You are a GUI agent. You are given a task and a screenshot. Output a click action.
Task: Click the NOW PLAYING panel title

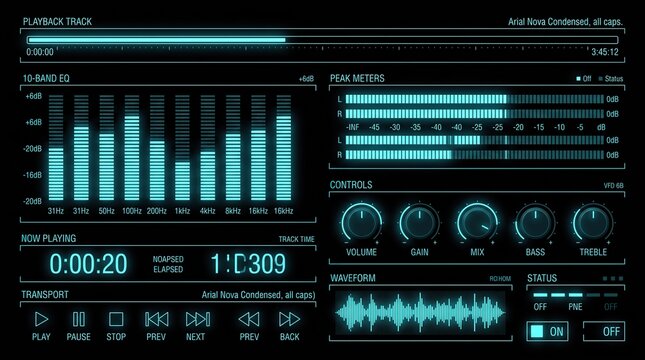(x=49, y=238)
